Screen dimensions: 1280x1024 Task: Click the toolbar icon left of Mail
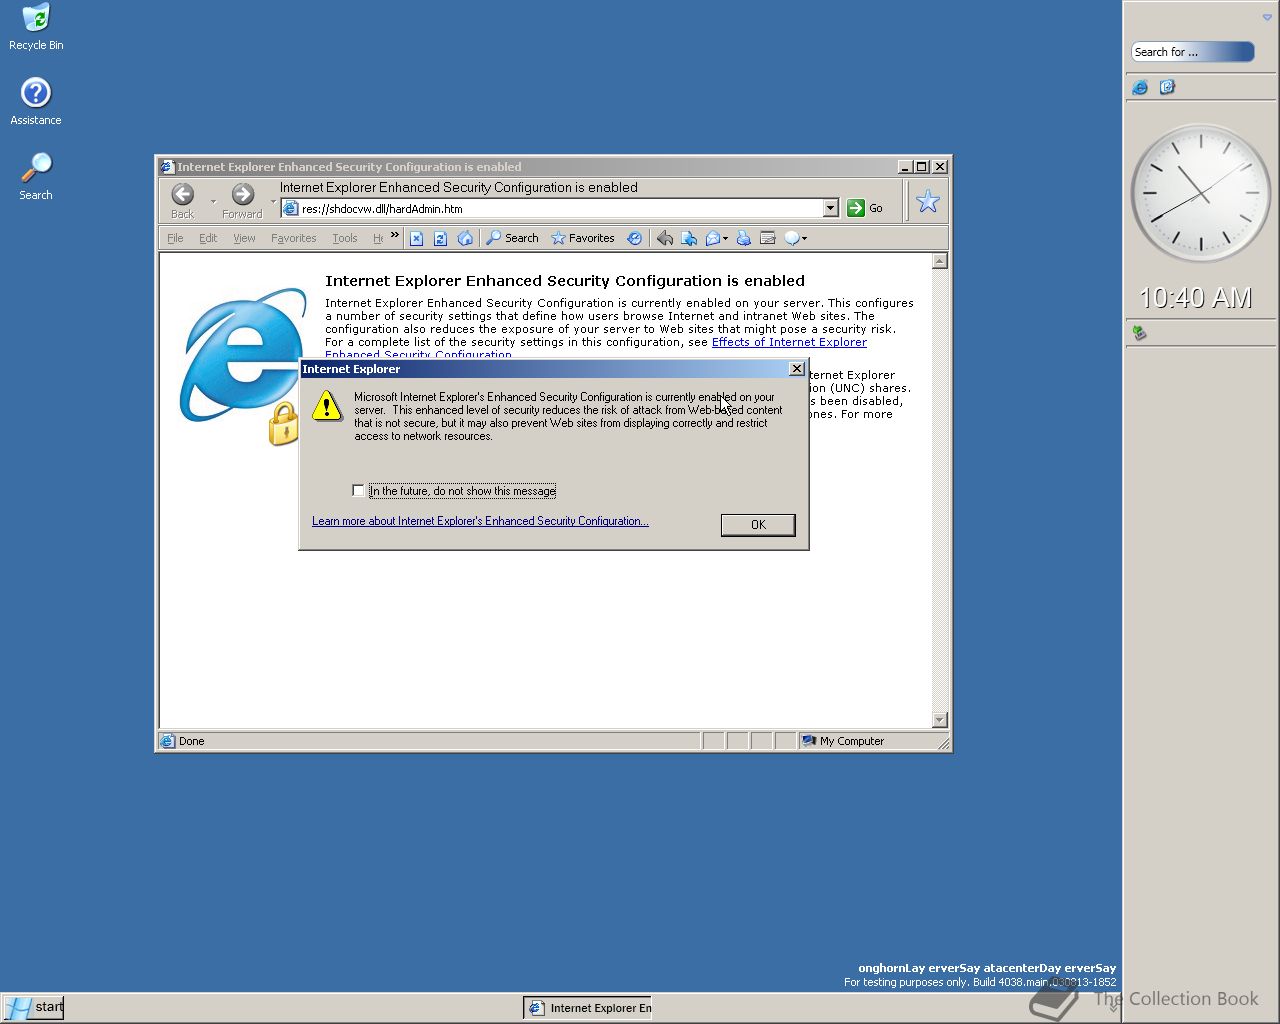click(x=689, y=238)
